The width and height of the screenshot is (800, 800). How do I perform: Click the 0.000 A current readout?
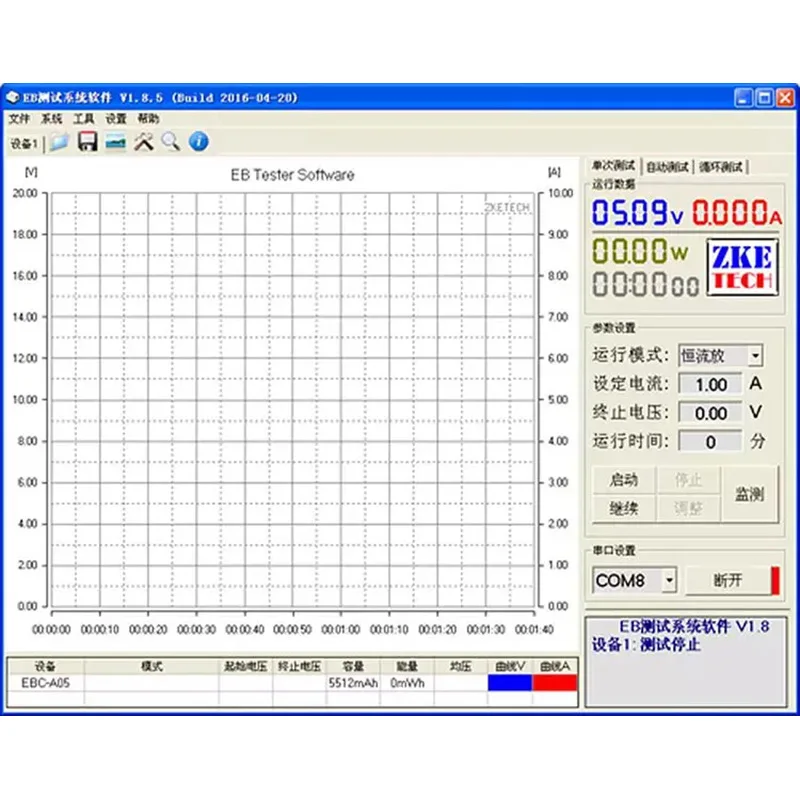(x=737, y=212)
